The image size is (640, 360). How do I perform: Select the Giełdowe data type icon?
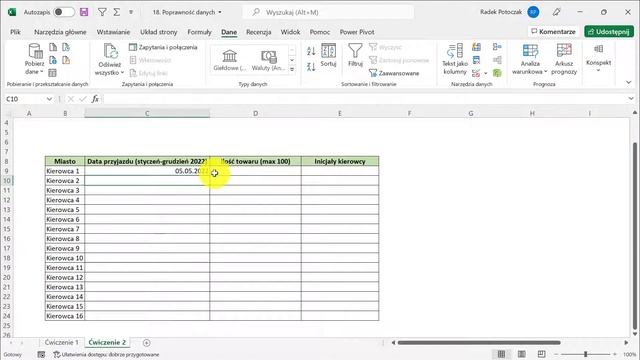pos(229,56)
